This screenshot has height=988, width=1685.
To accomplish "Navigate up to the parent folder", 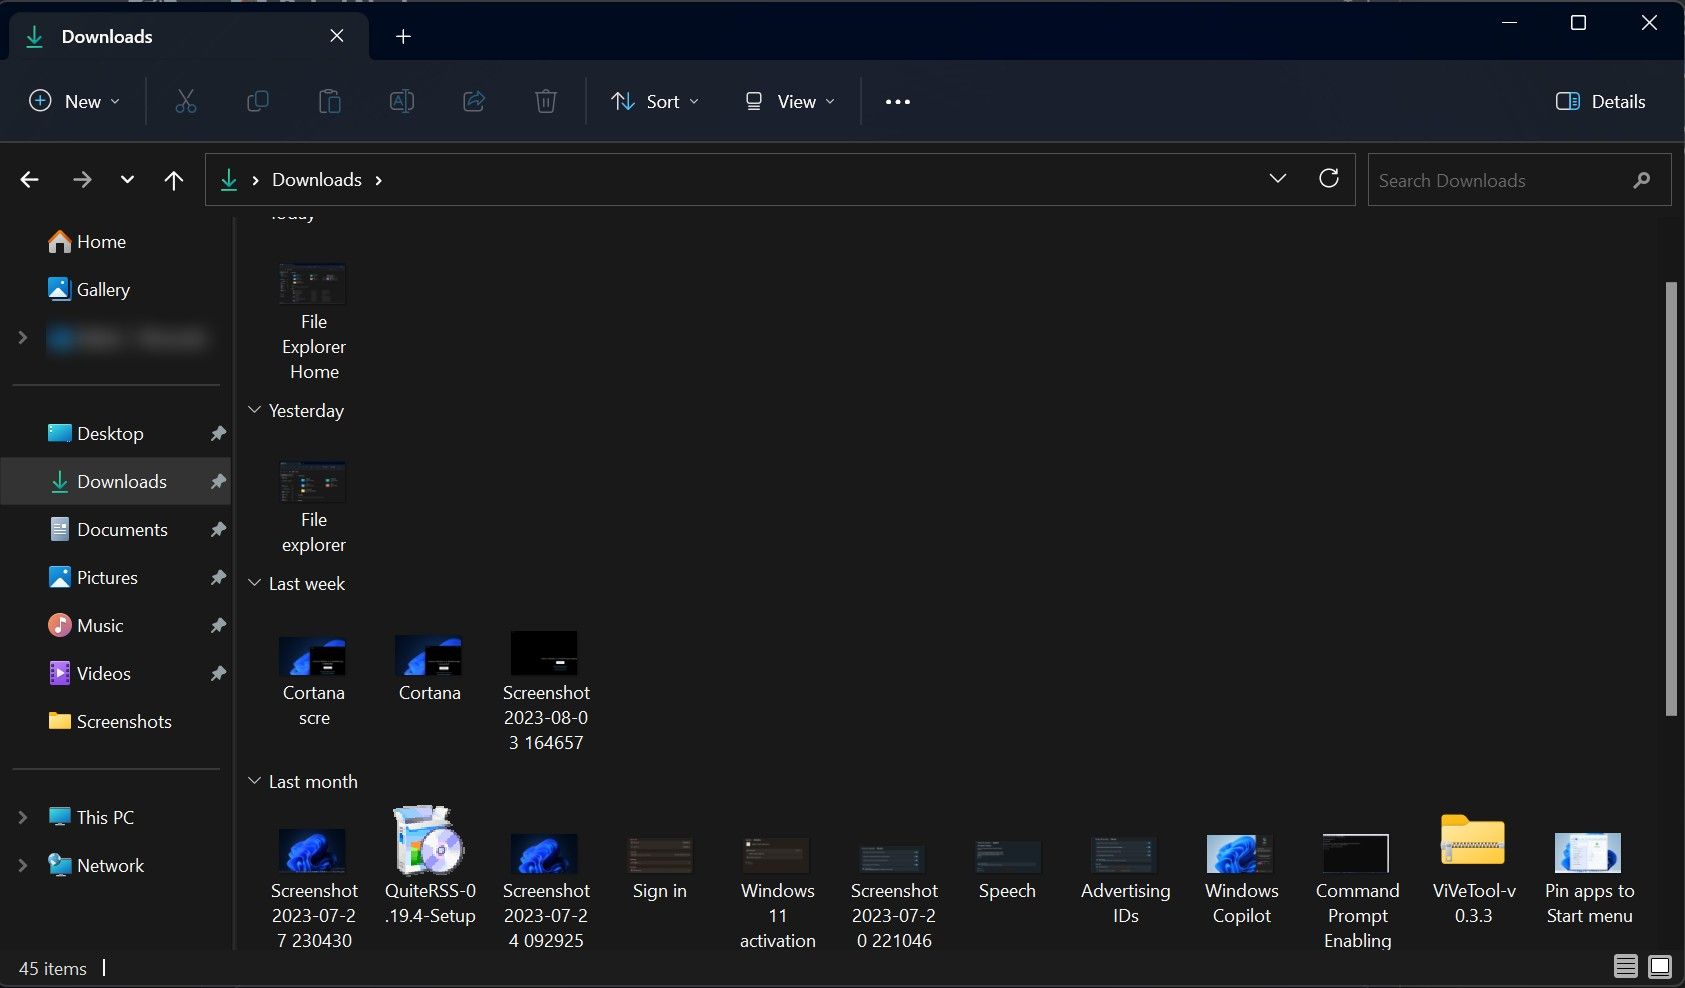I will click(x=173, y=179).
